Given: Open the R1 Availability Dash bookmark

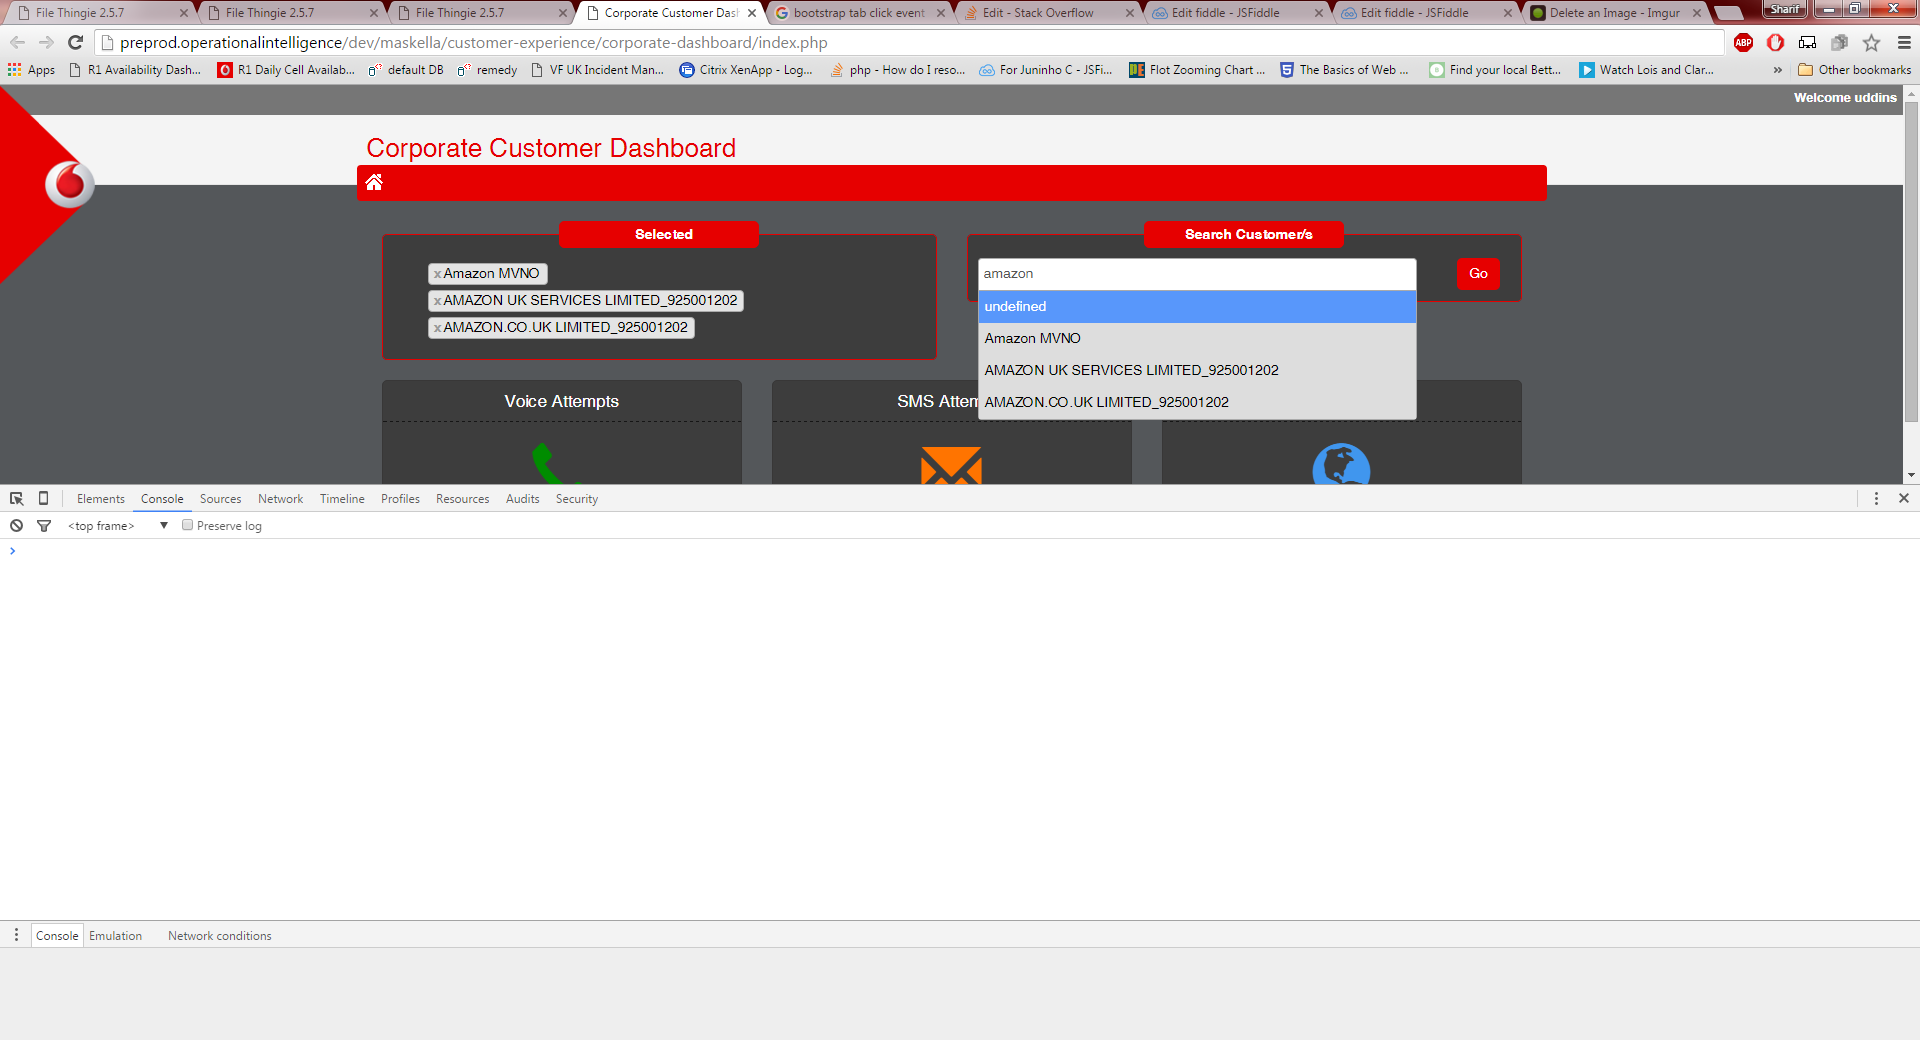Looking at the screenshot, I should [135, 70].
